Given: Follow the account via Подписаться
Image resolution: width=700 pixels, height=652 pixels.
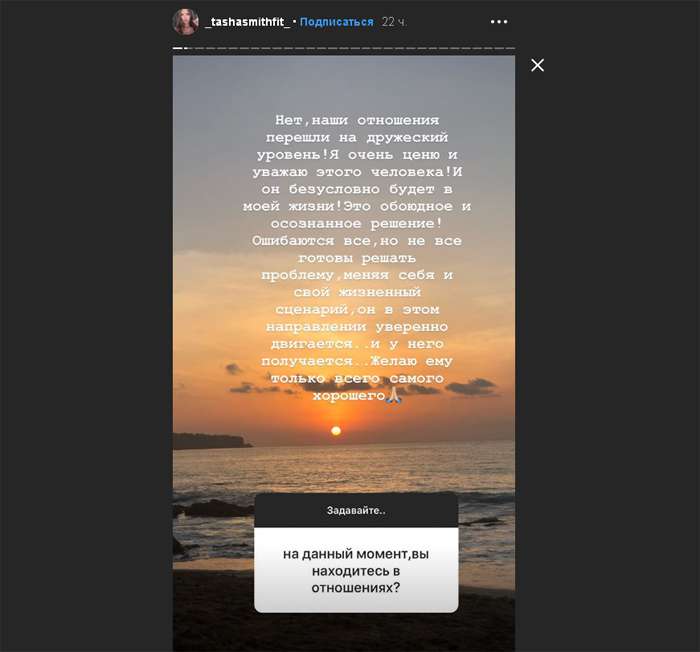Looking at the screenshot, I should tap(337, 22).
